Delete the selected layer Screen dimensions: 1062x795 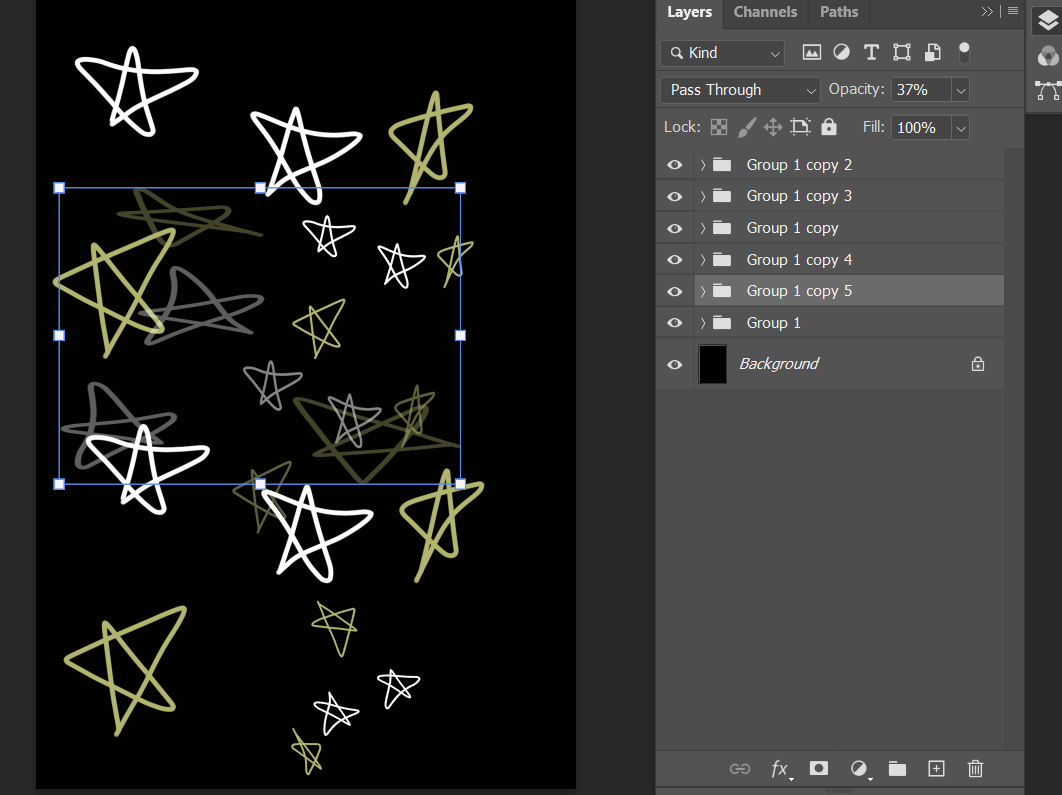pos(975,769)
